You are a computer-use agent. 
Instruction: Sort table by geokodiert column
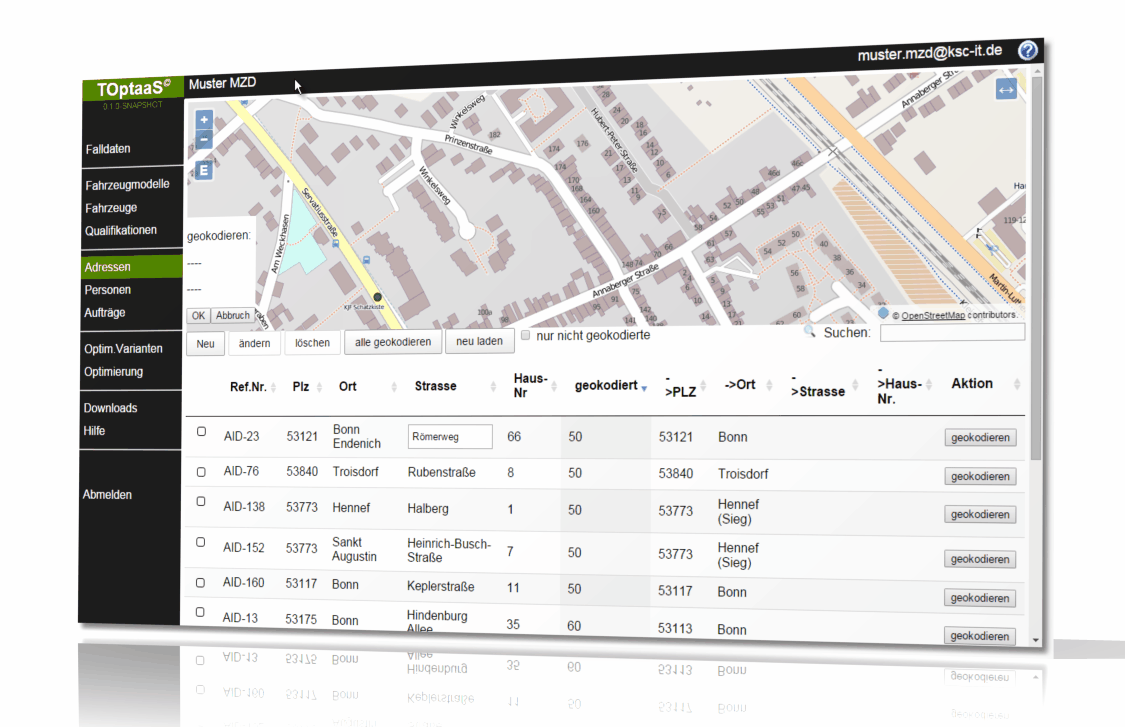(x=611, y=386)
